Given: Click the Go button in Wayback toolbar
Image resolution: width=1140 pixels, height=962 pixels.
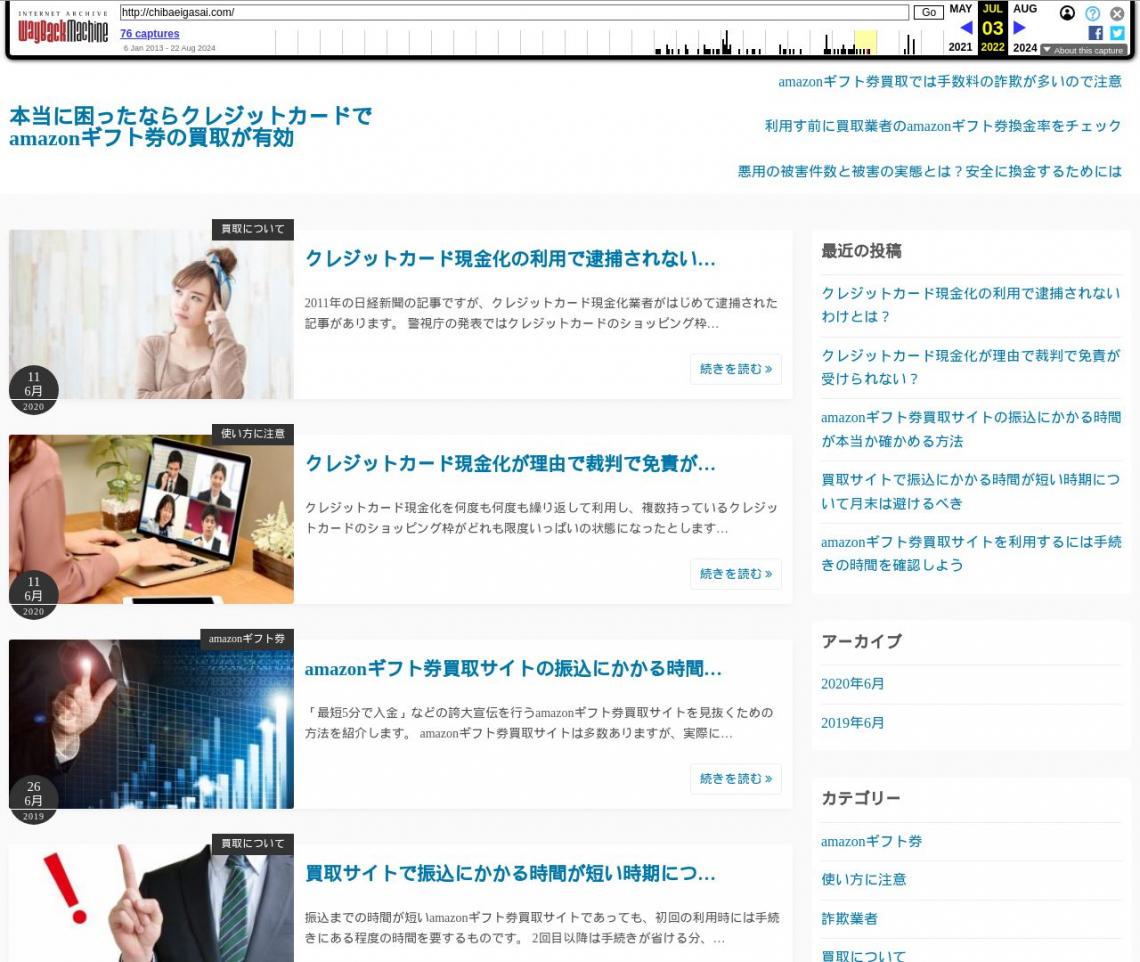Looking at the screenshot, I should click(928, 12).
